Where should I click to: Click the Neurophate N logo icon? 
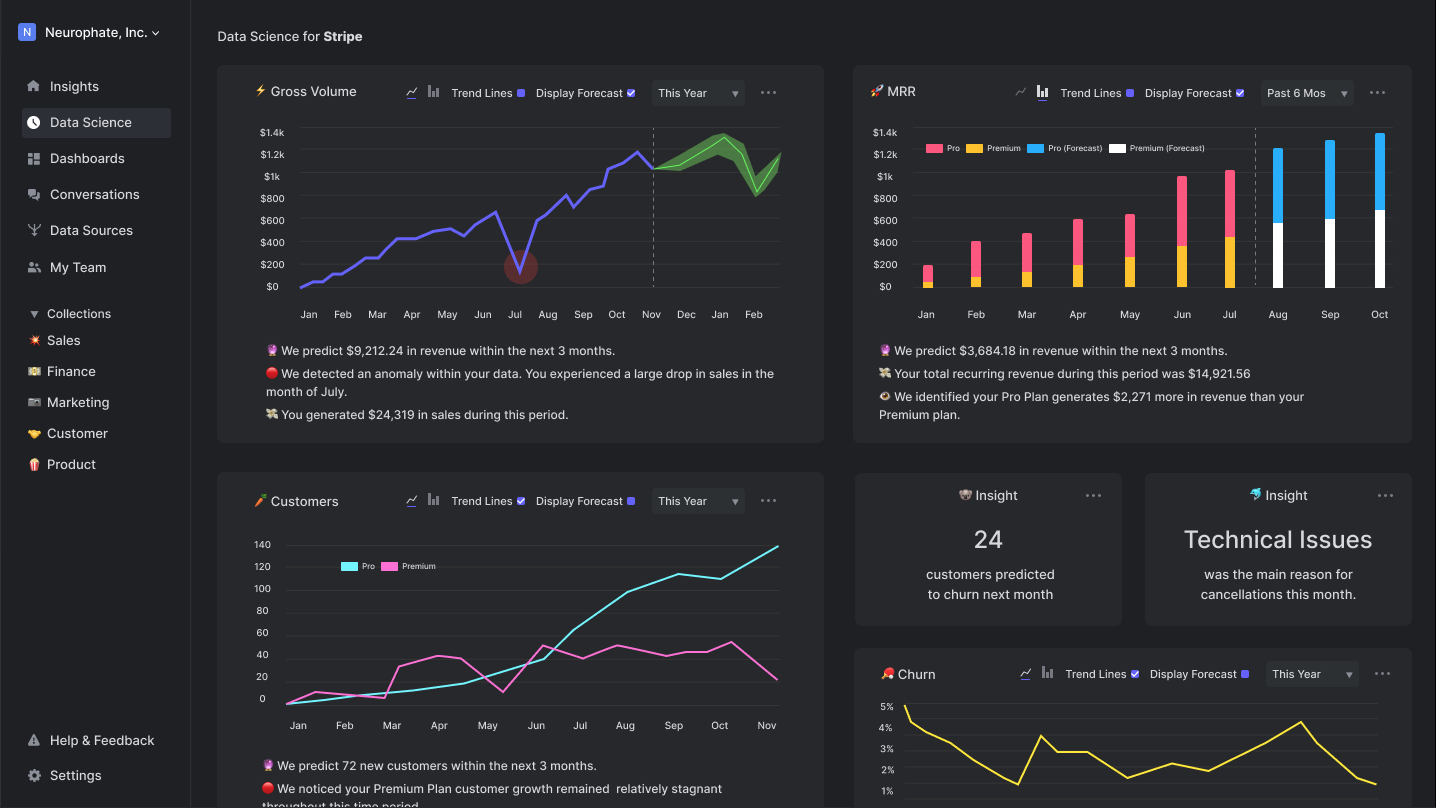click(x=27, y=32)
